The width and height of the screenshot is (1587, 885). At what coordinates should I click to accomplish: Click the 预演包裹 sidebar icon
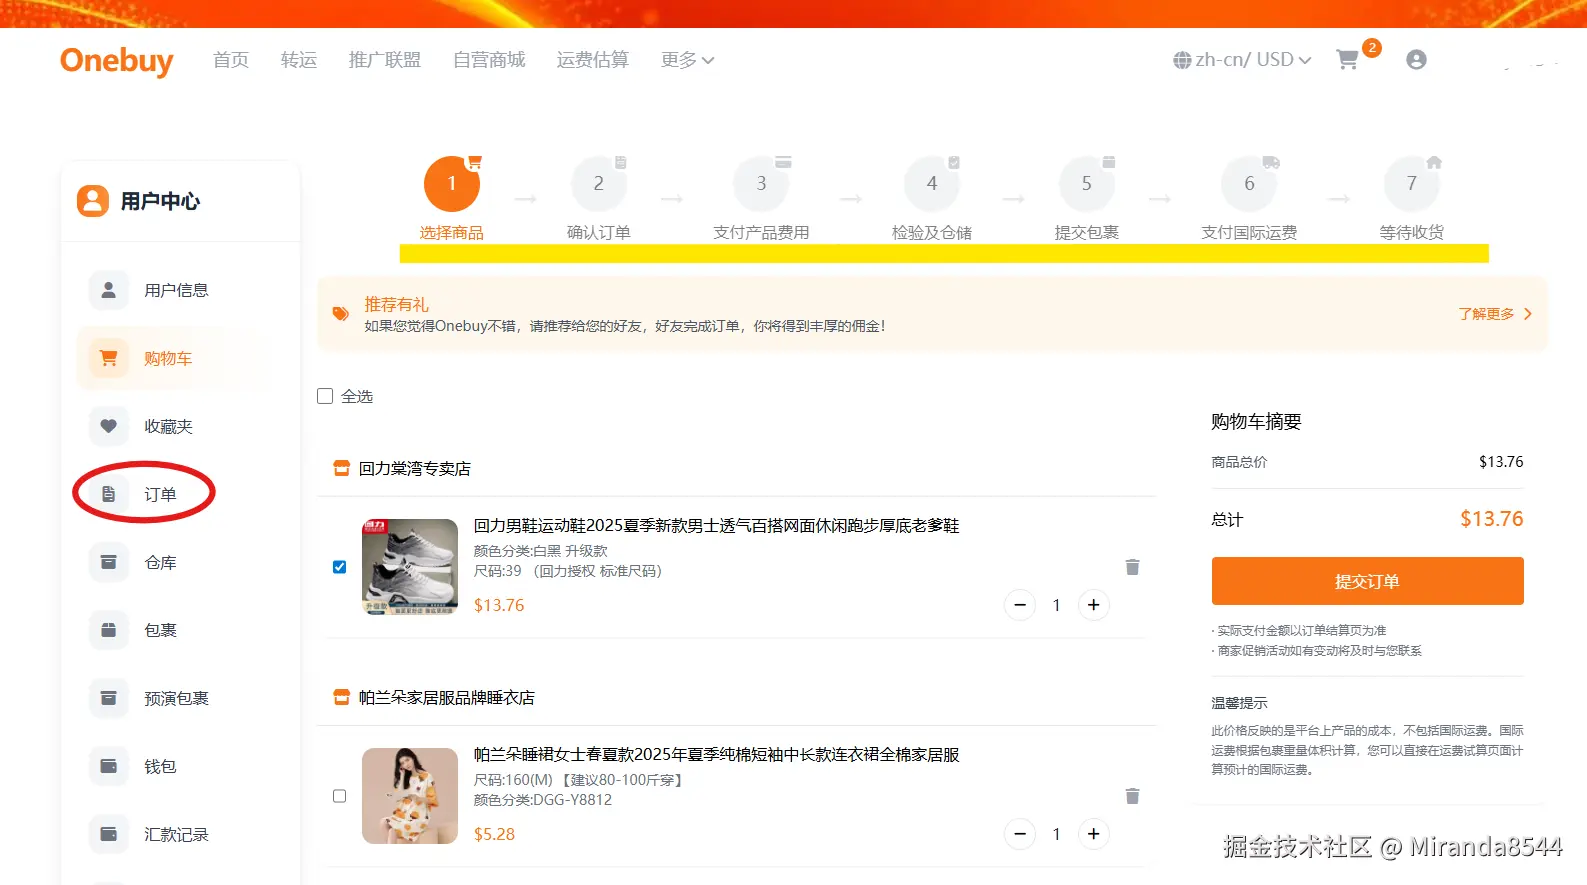point(109,698)
